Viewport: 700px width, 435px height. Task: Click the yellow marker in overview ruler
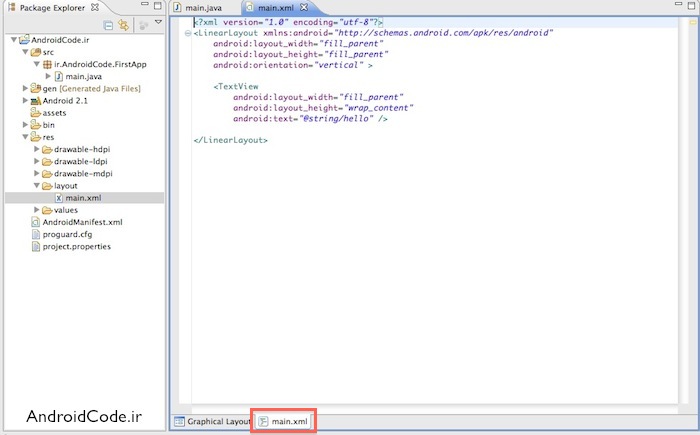691,23
